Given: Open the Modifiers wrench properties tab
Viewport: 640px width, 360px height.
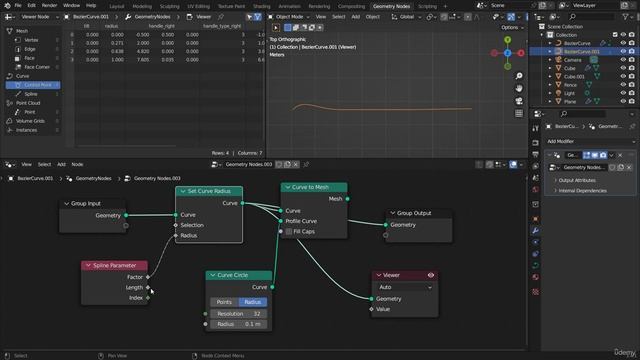Looking at the screenshot, I should tap(536, 231).
